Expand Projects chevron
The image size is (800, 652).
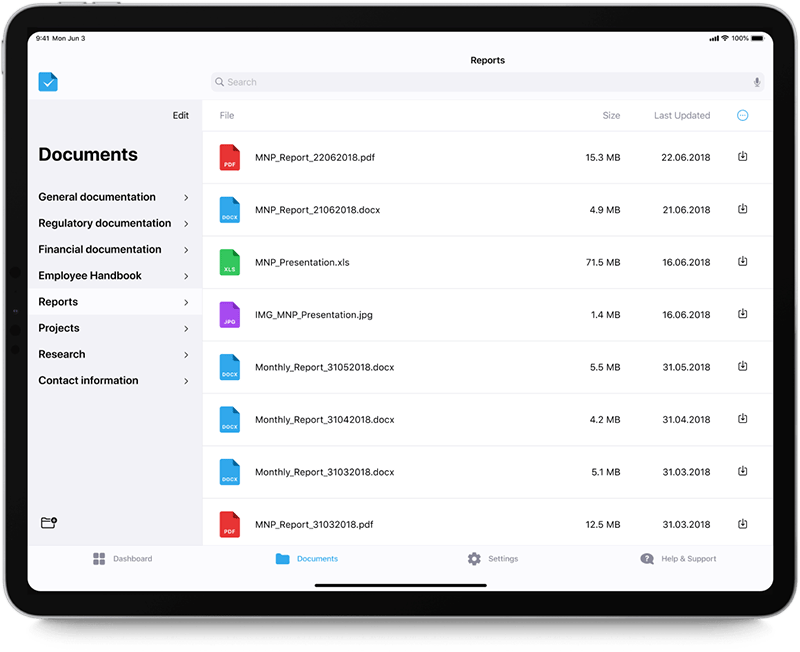pos(186,329)
